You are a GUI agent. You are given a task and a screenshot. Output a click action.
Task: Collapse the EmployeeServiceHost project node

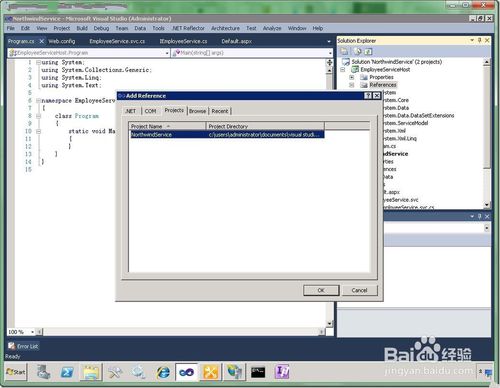click(343, 70)
